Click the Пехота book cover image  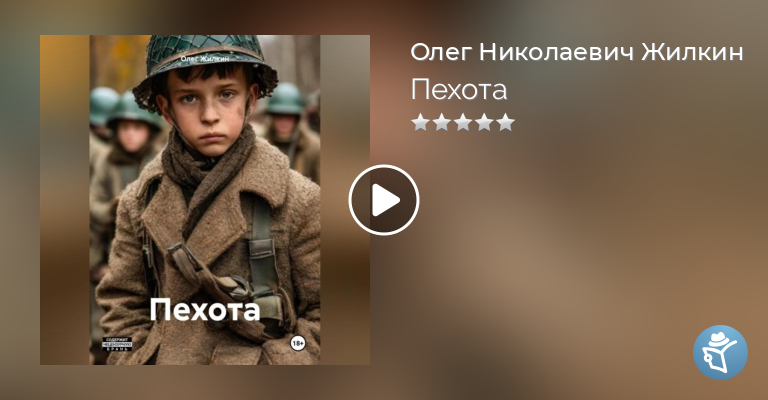[205, 200]
